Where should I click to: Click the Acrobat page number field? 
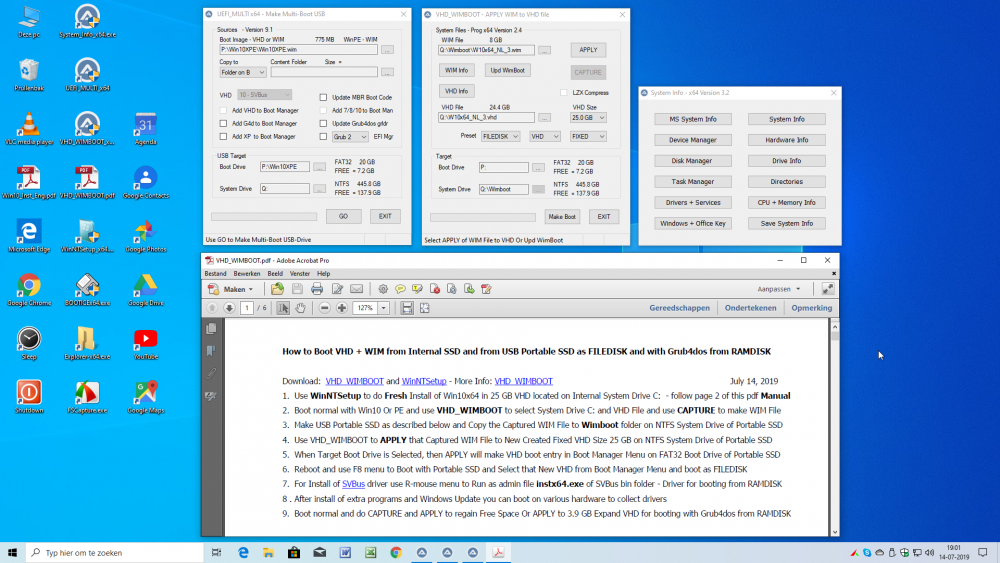(x=247, y=308)
